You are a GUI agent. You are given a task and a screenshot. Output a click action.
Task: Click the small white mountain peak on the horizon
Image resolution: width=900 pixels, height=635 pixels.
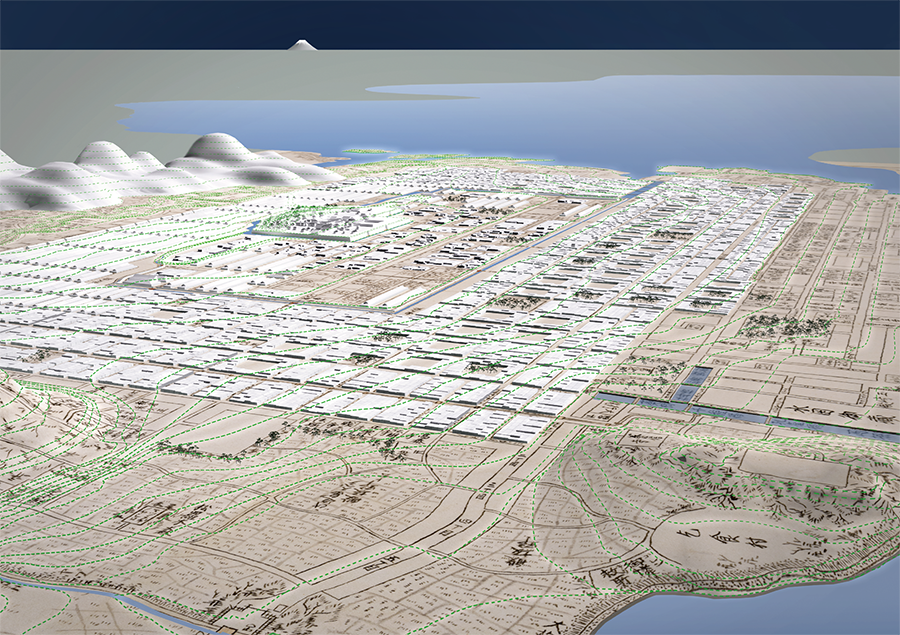(x=301, y=44)
